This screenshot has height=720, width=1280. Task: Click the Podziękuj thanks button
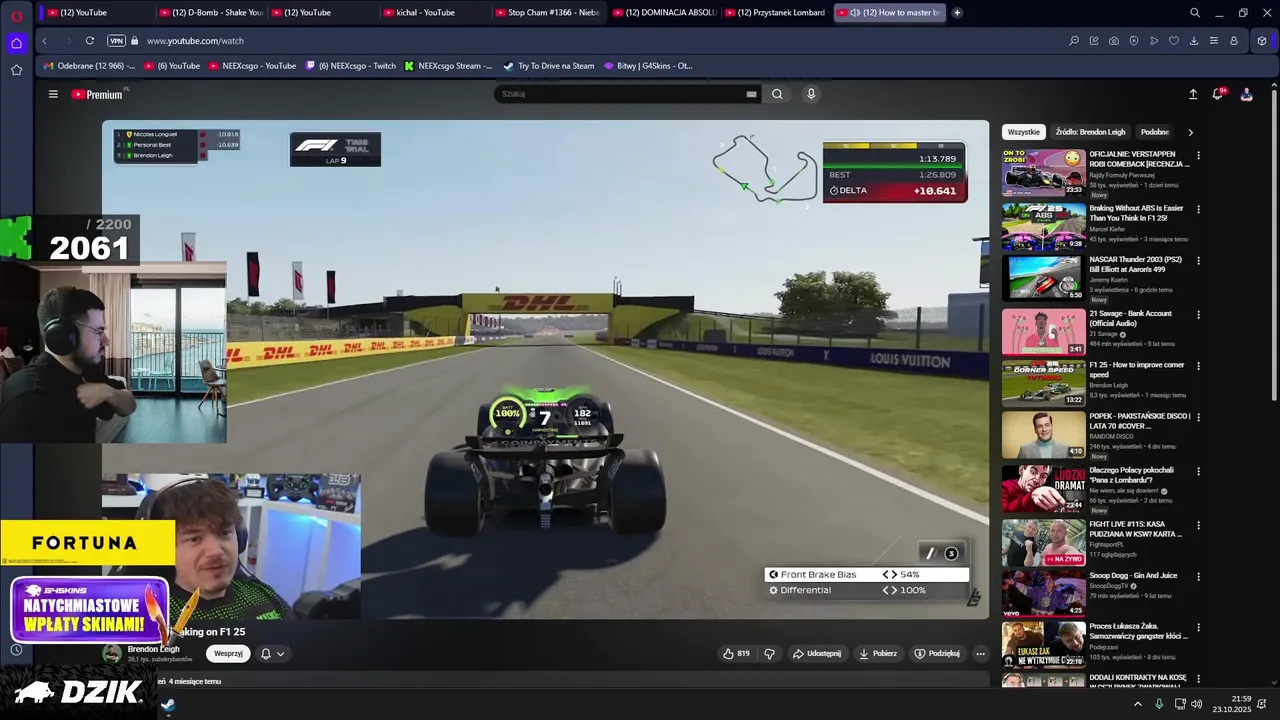click(x=937, y=653)
